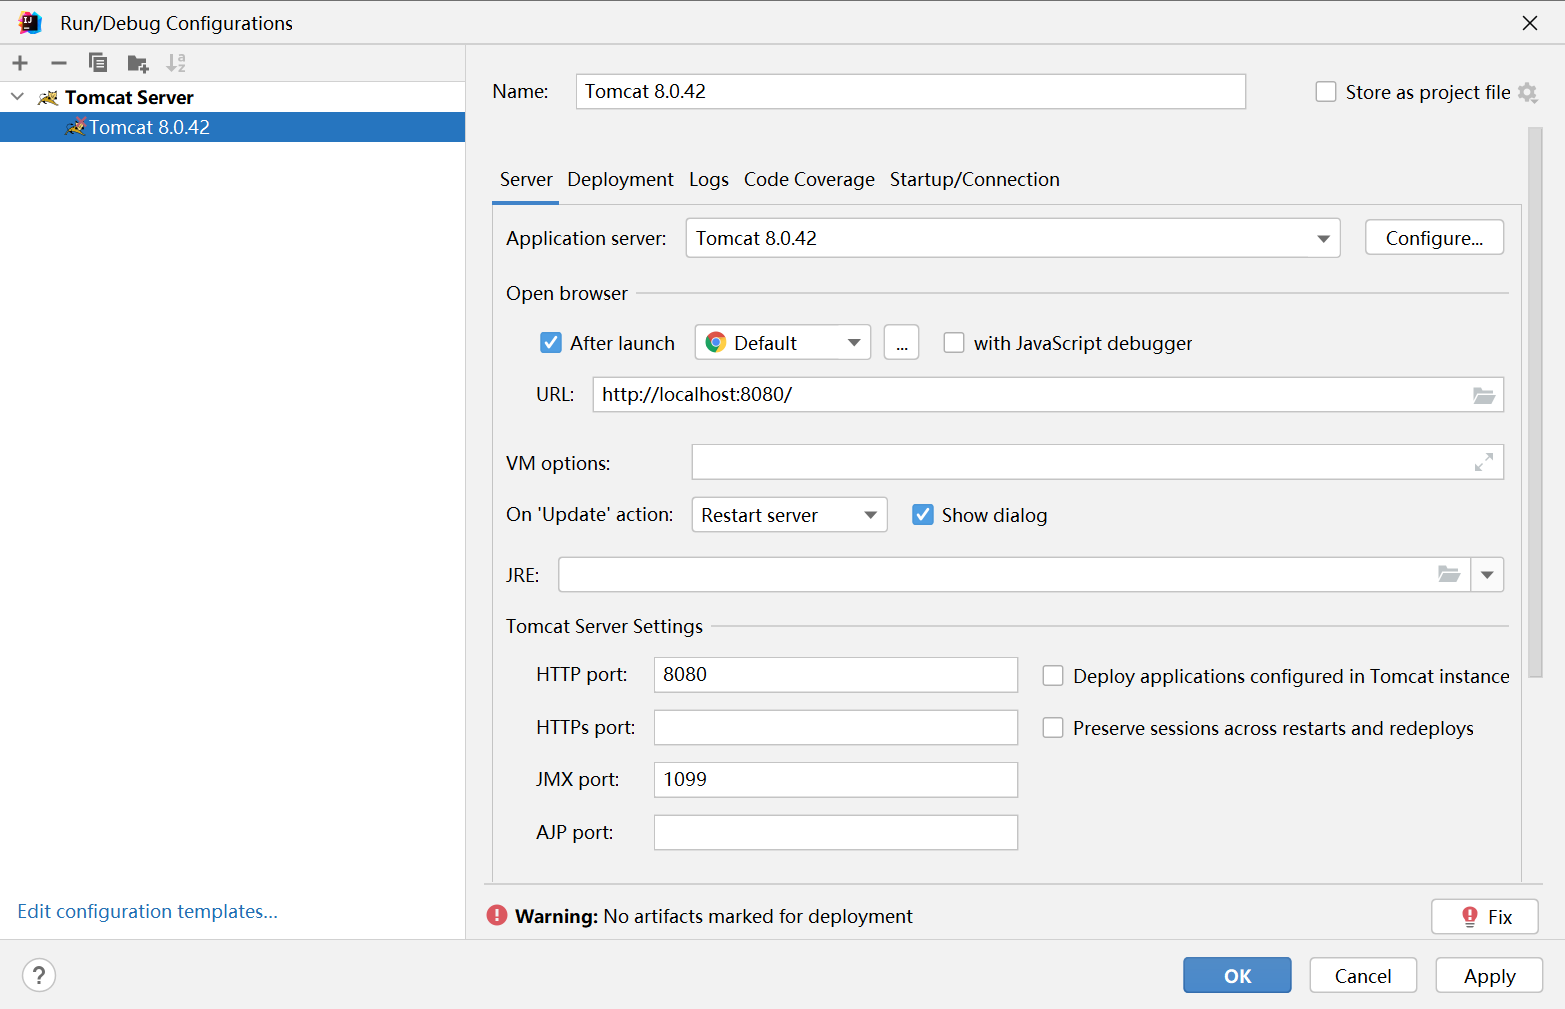This screenshot has height=1009, width=1565.
Task: Switch to Deployment tab
Action: click(x=620, y=180)
